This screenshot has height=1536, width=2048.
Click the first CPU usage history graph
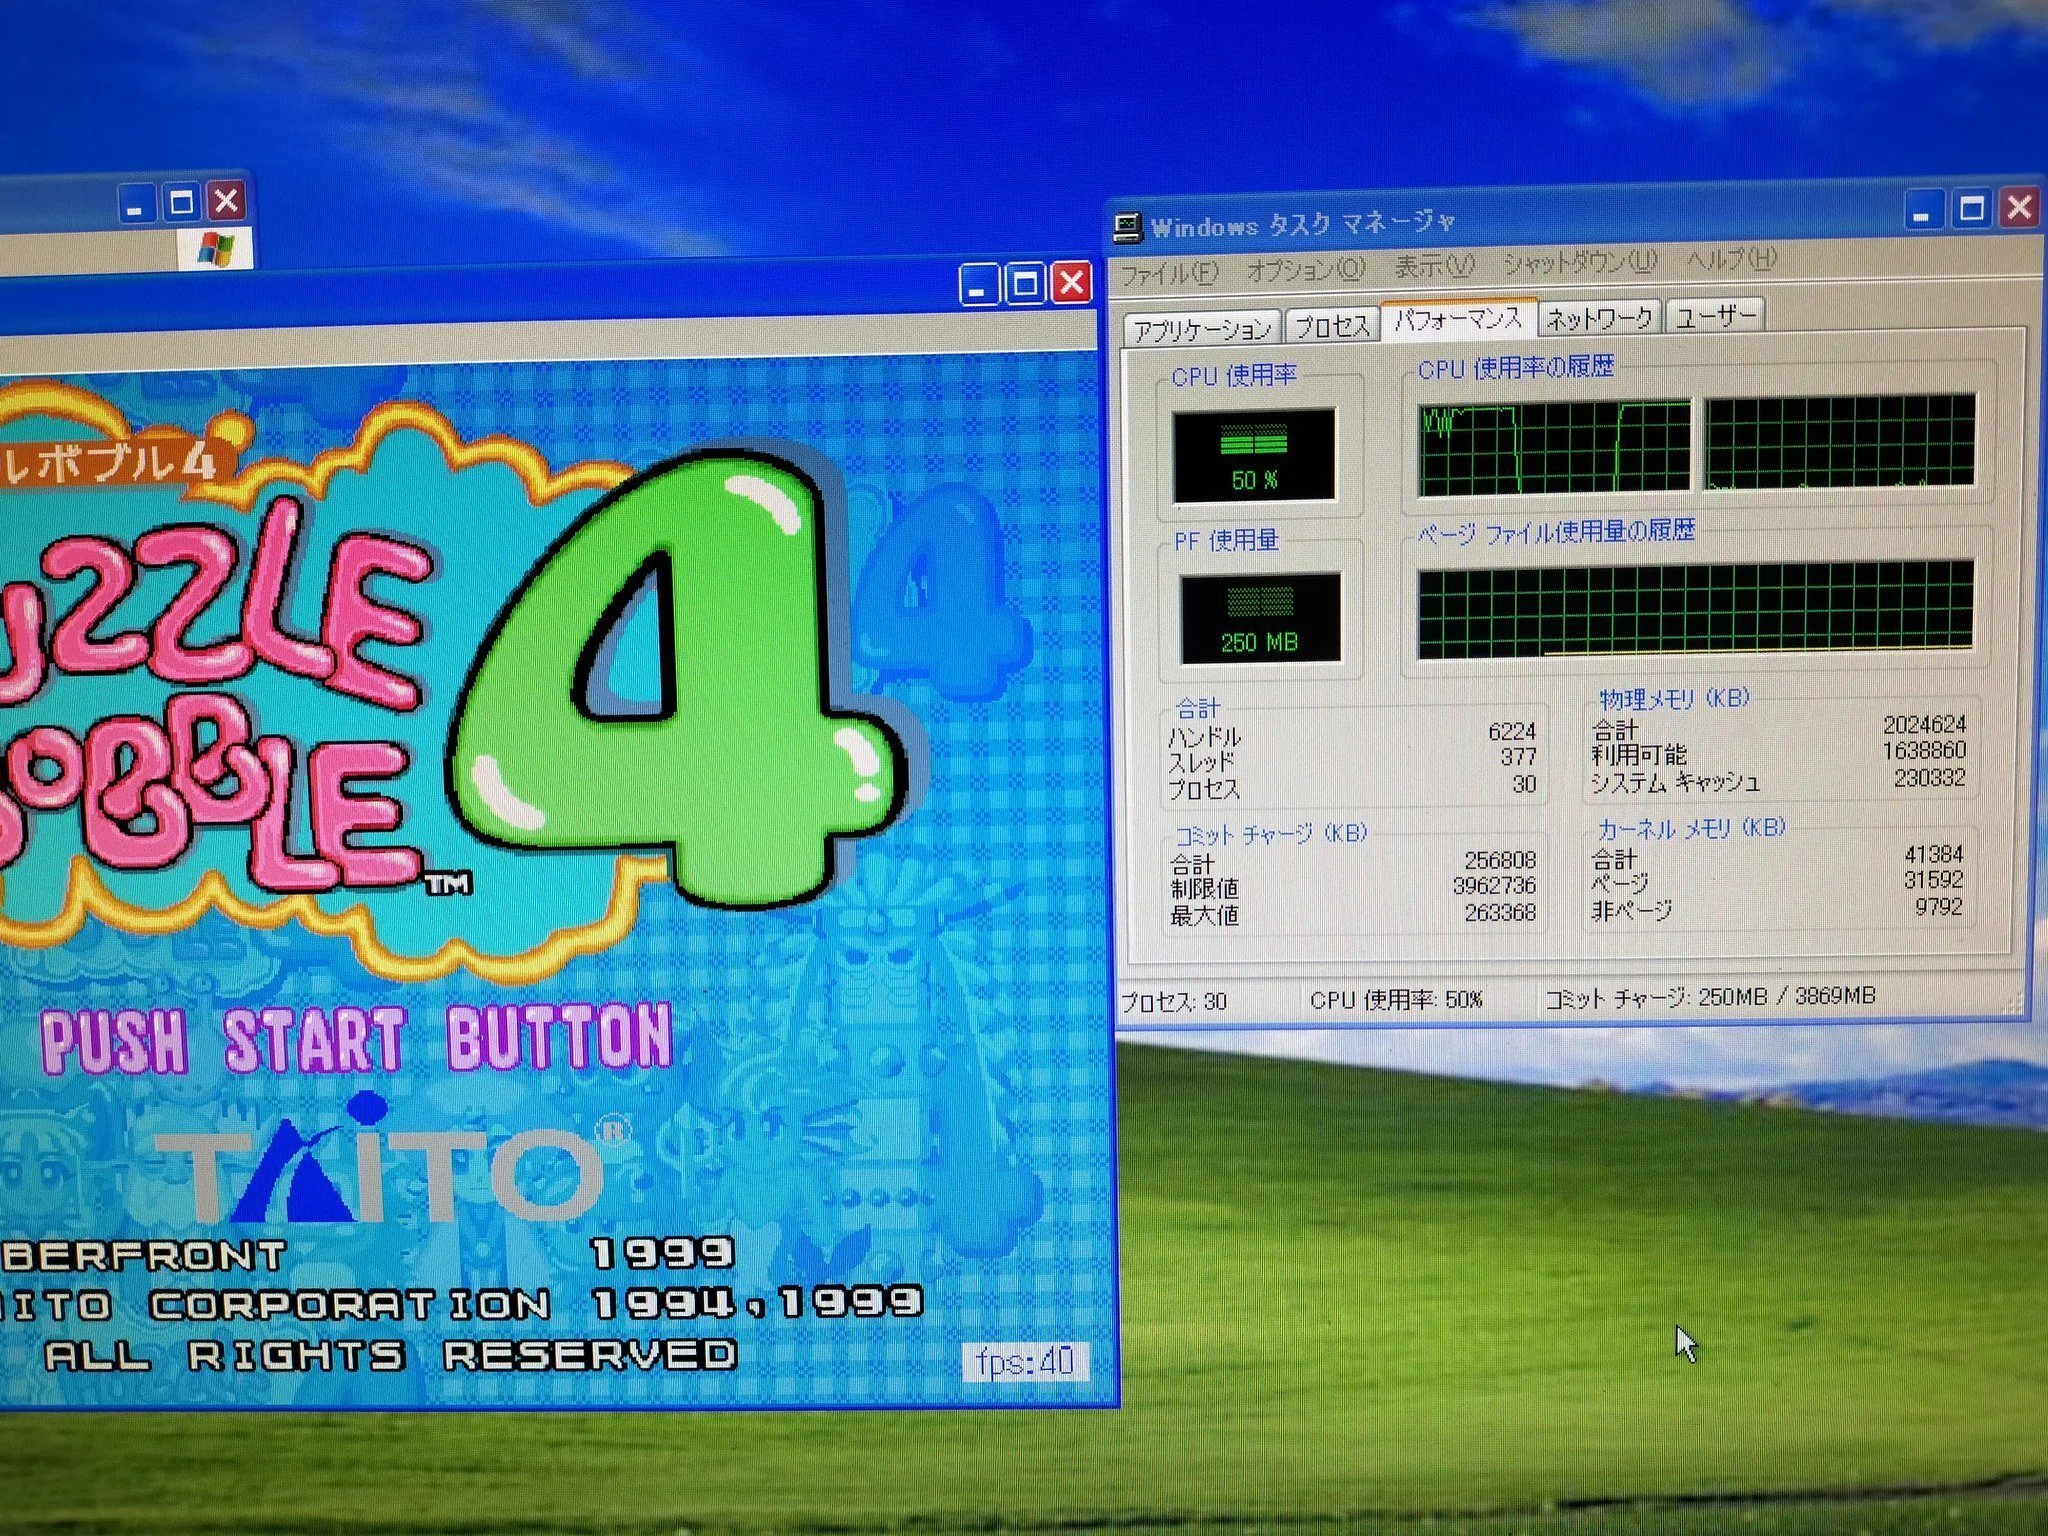[1554, 448]
